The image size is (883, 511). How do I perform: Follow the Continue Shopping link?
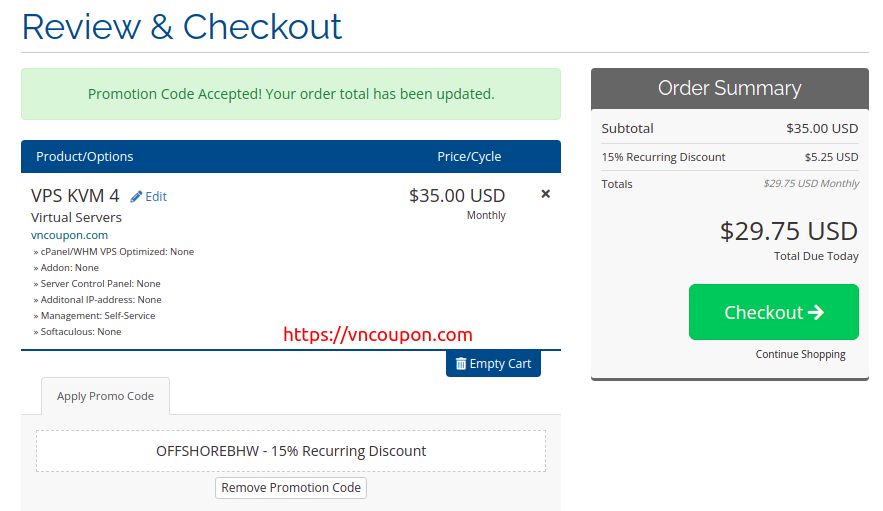(800, 354)
